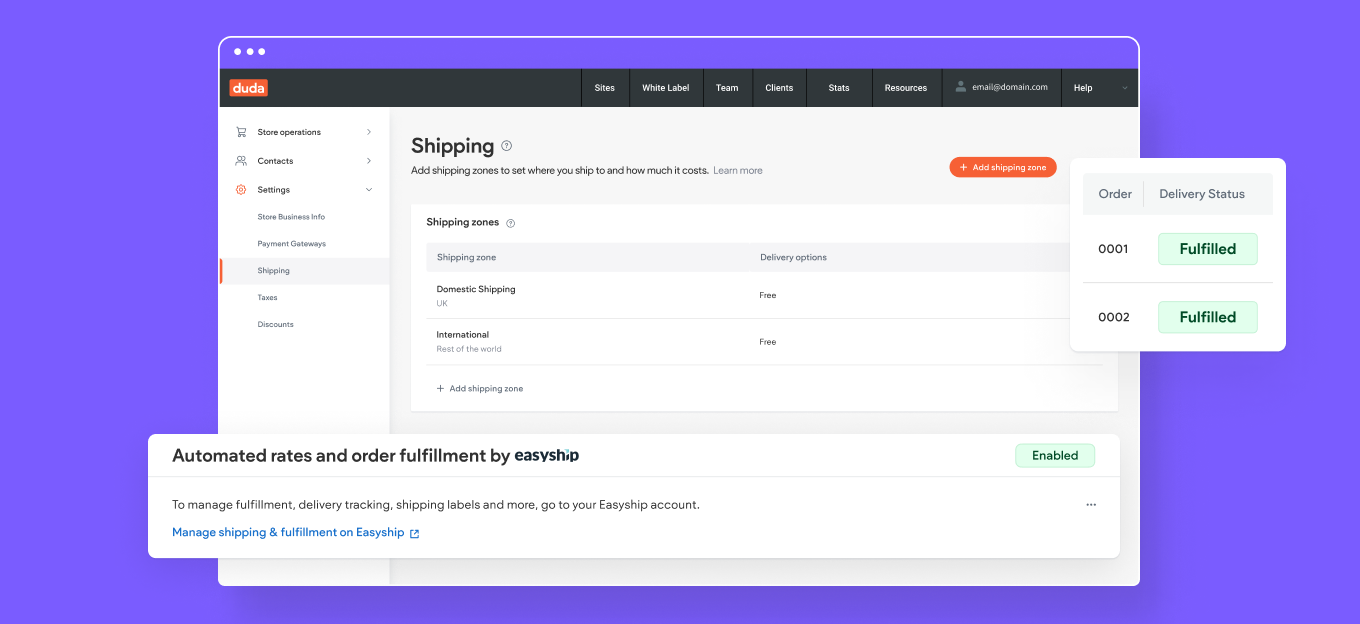Select Taxes in sidebar
The image size is (1360, 624).
[x=267, y=298]
